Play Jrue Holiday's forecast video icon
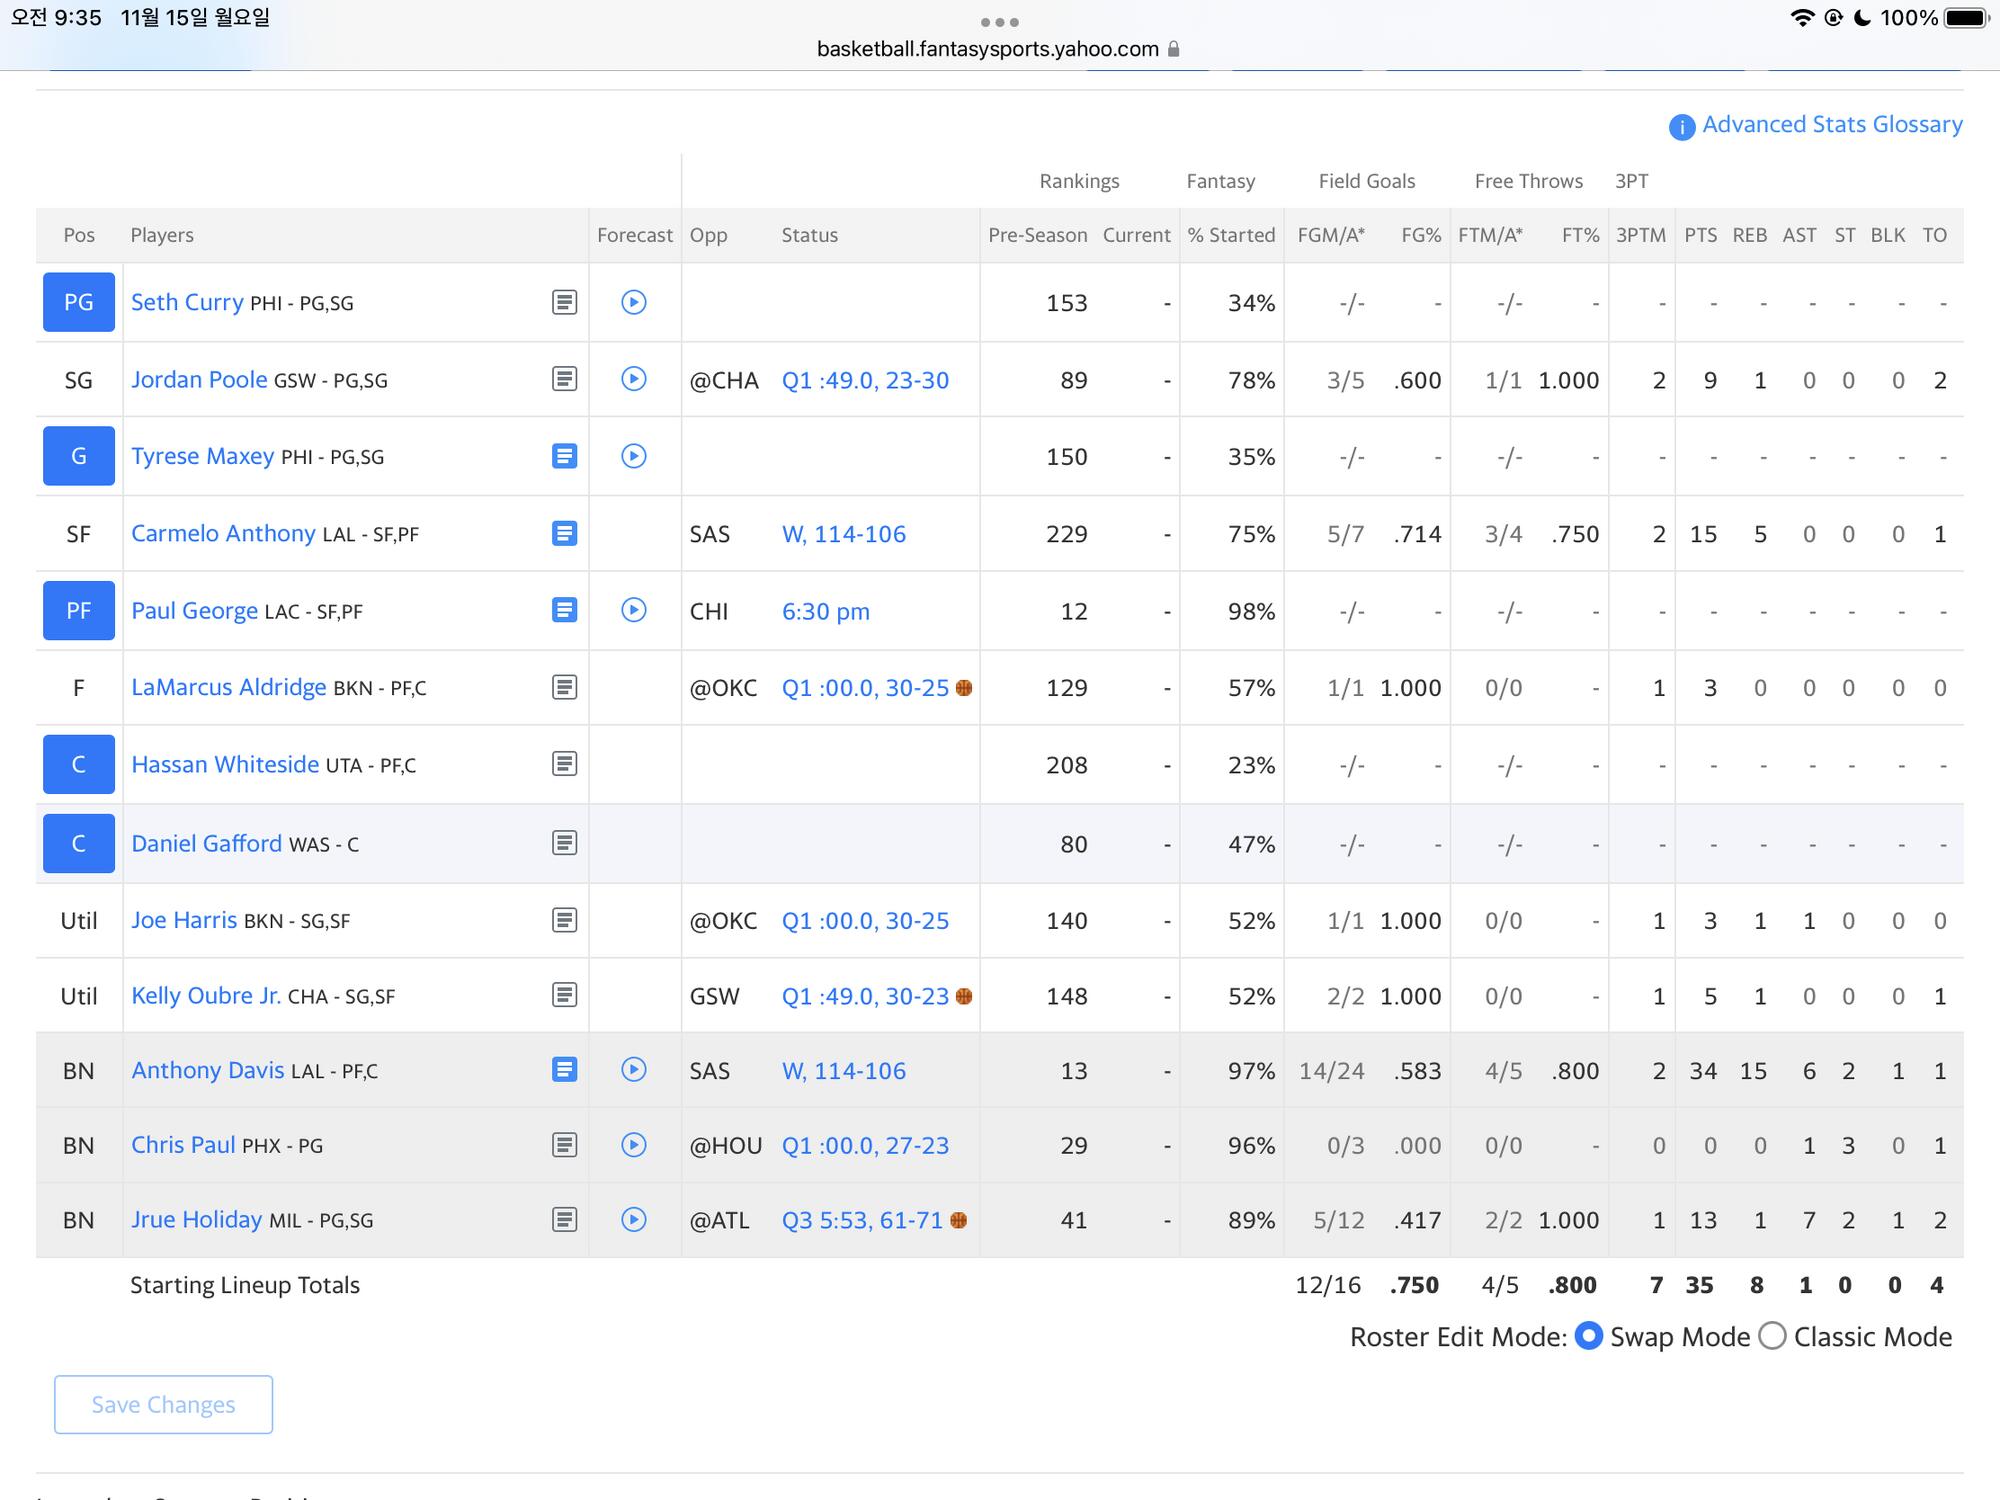 tap(633, 1219)
